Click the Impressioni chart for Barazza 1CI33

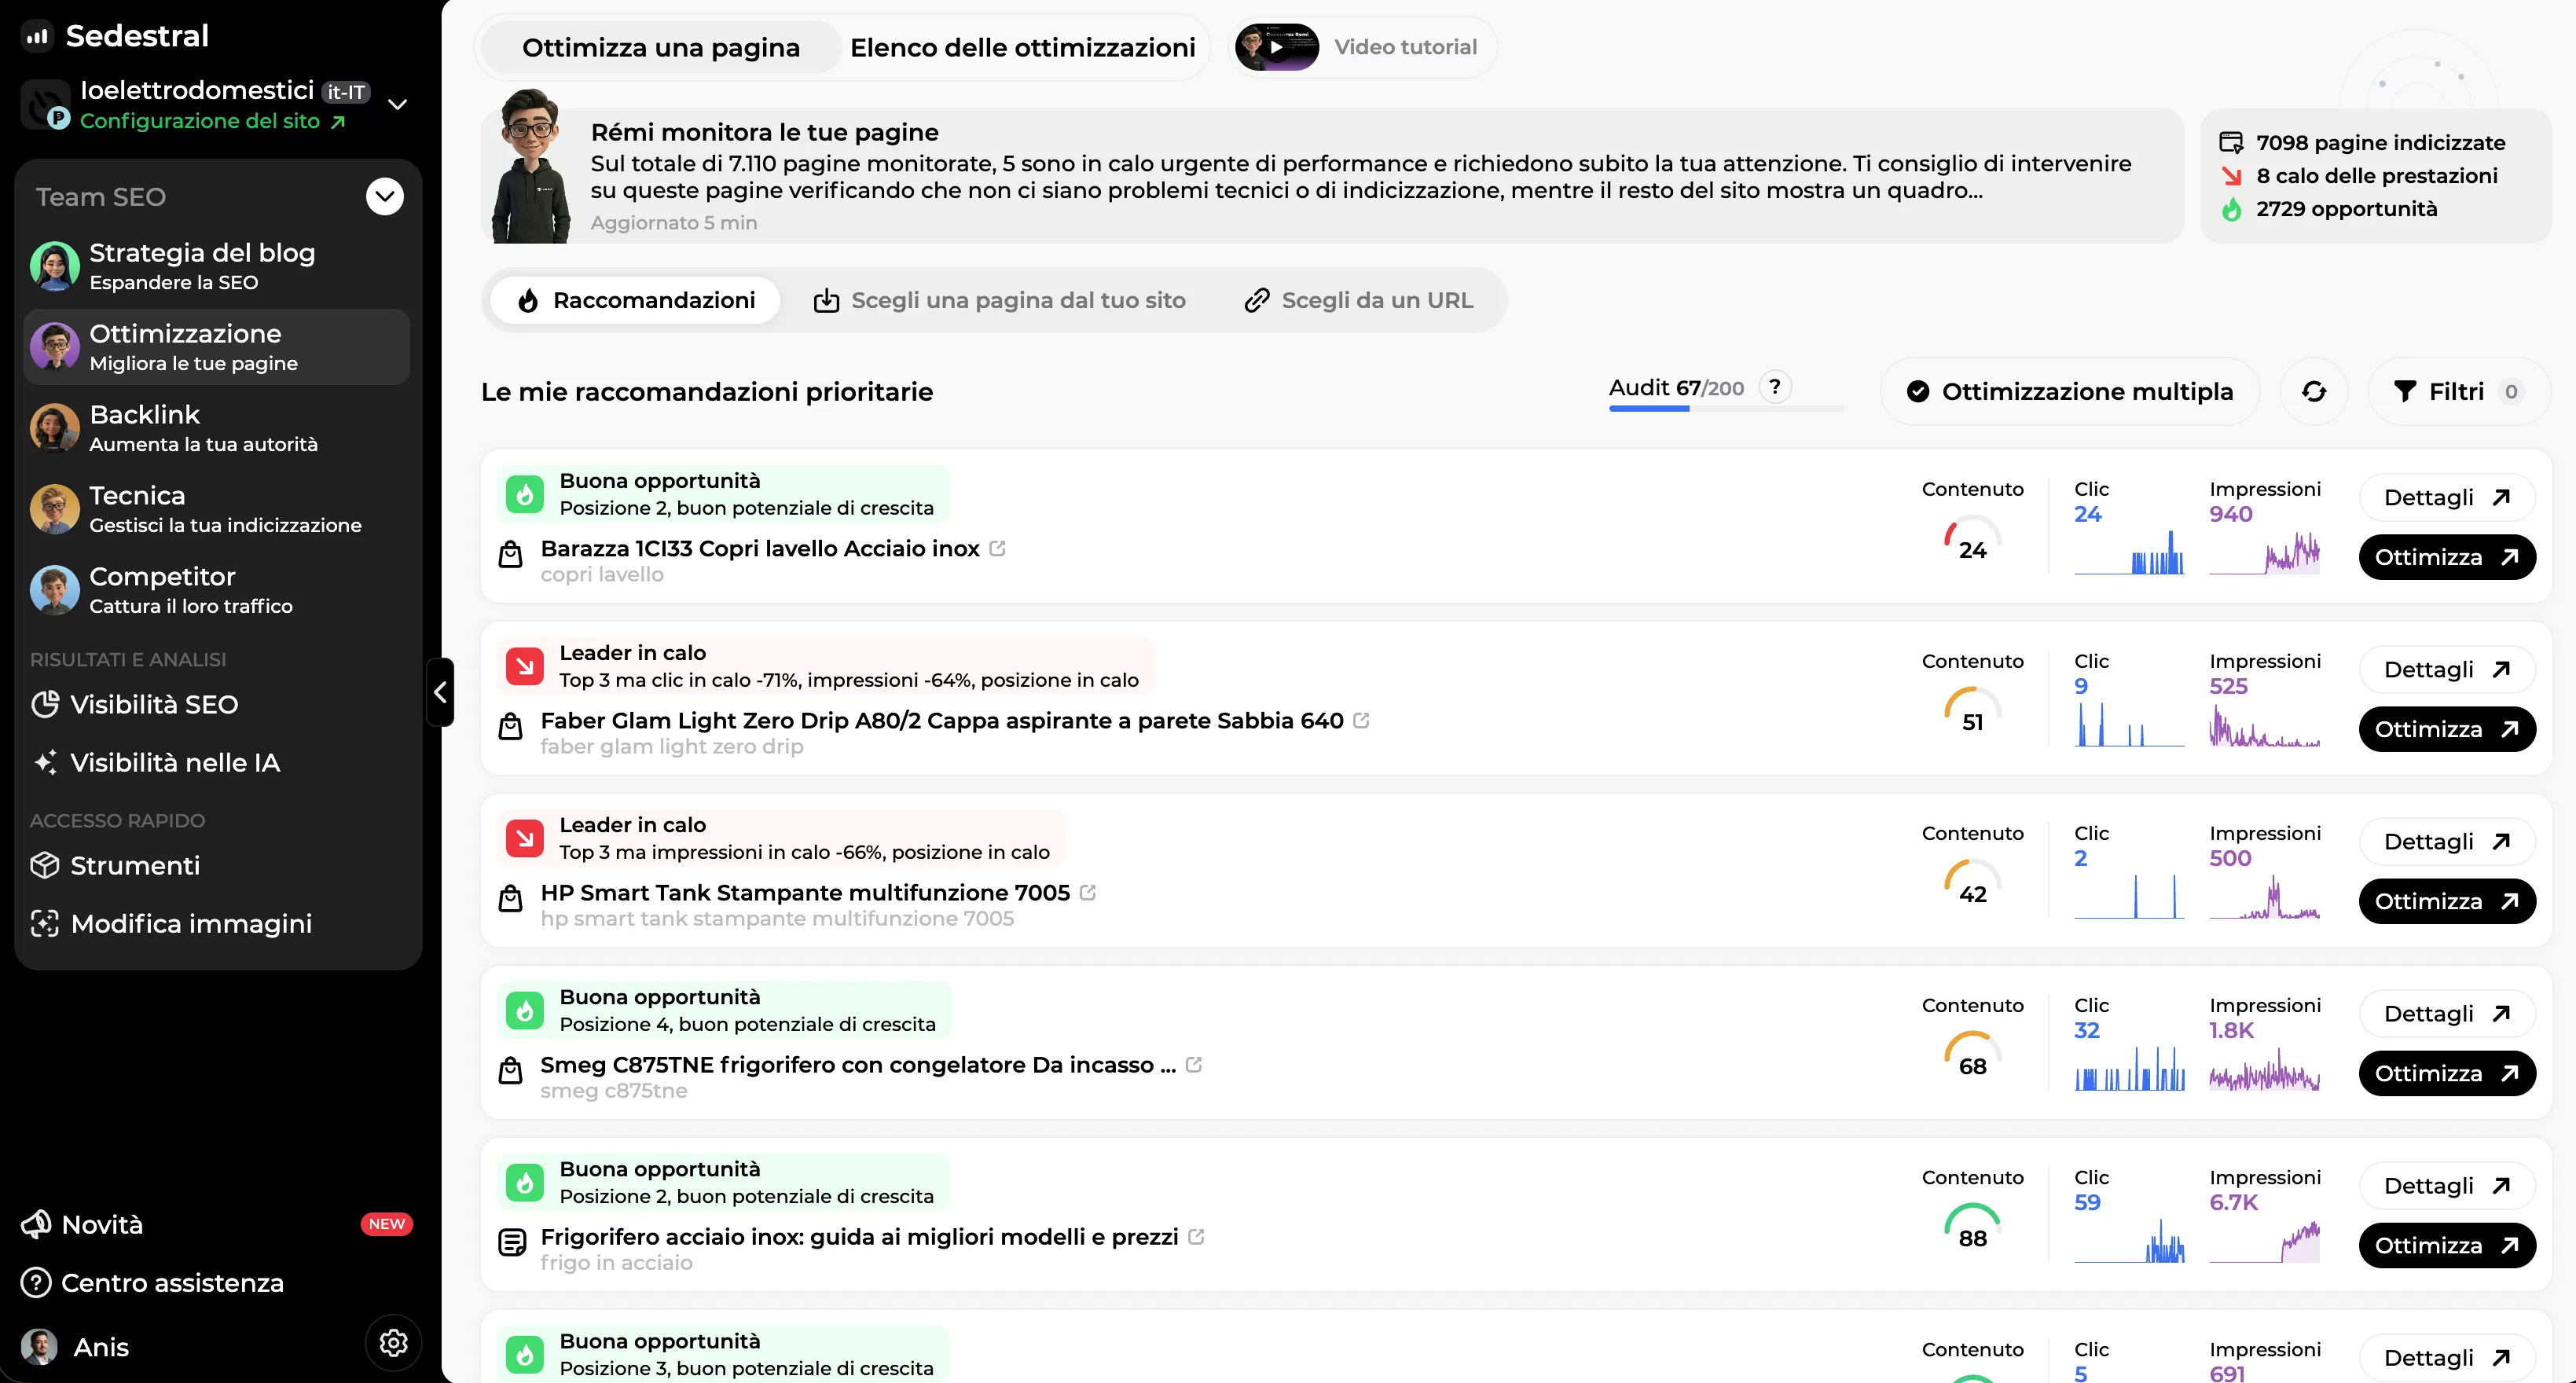pos(2264,552)
